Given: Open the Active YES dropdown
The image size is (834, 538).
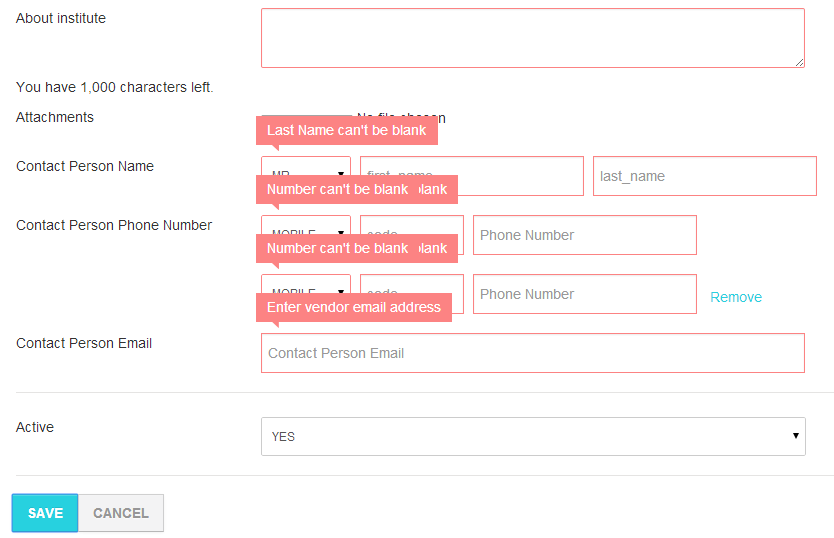Looking at the screenshot, I should click(x=533, y=436).
